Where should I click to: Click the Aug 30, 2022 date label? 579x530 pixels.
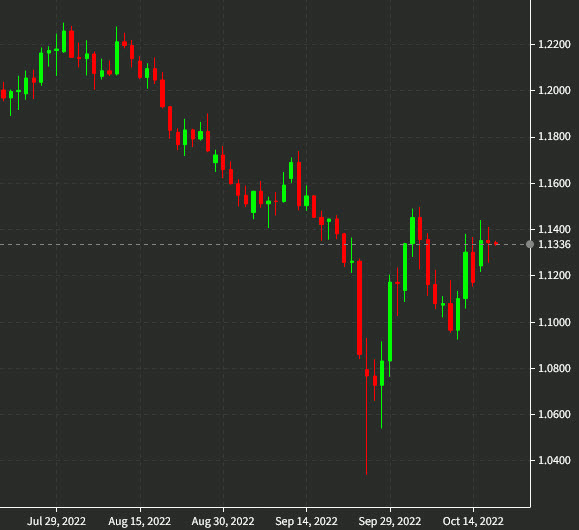(x=223, y=521)
